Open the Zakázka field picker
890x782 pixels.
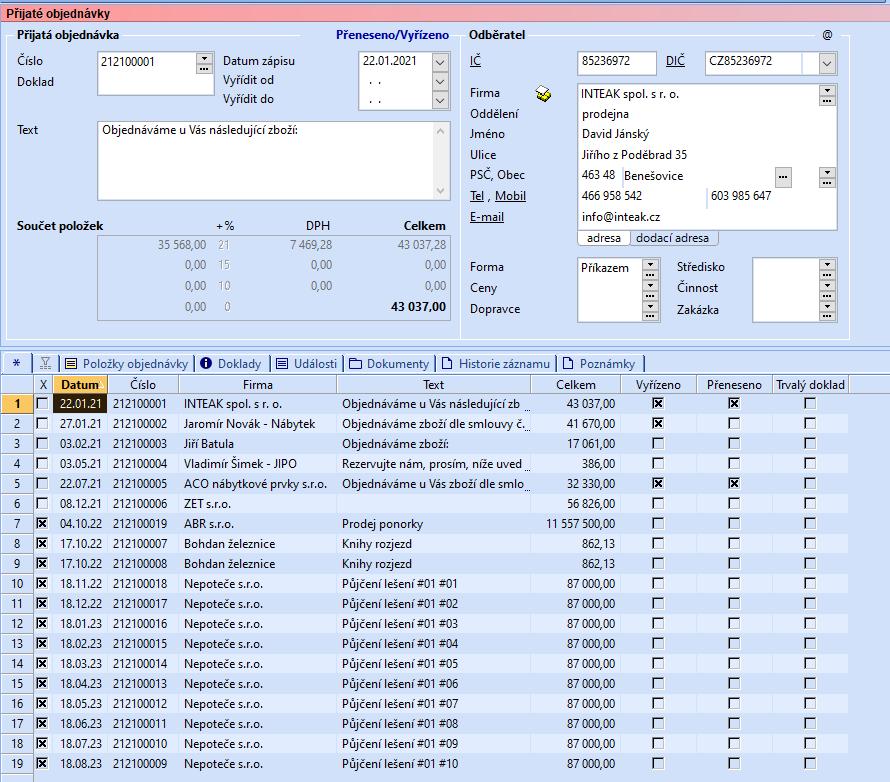(x=827, y=310)
